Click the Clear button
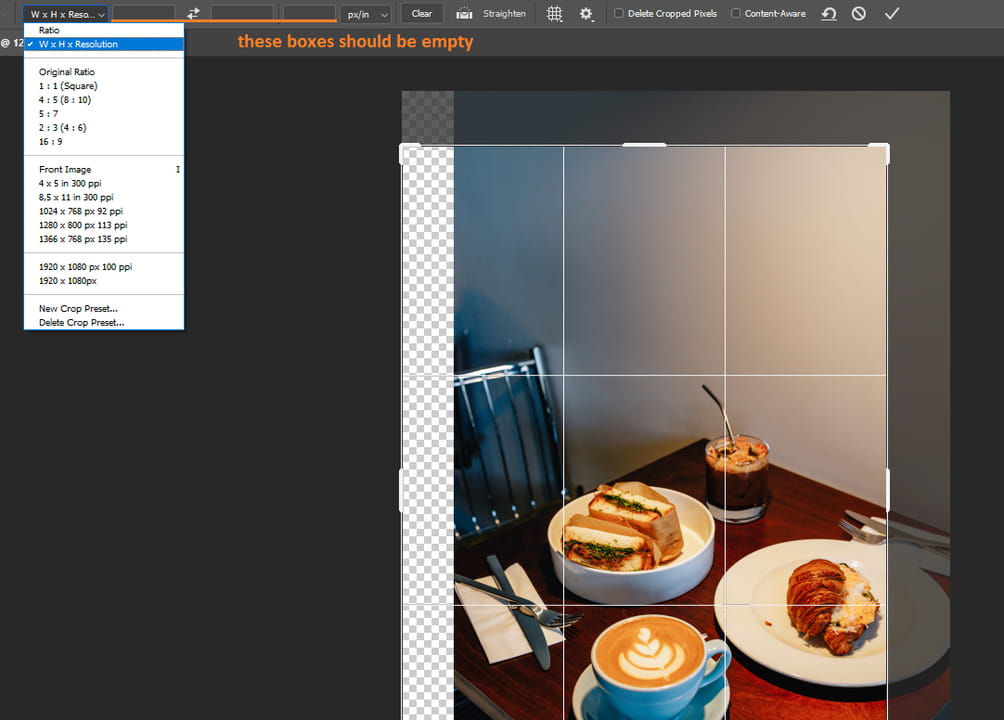The image size is (1004, 720). click(x=421, y=13)
